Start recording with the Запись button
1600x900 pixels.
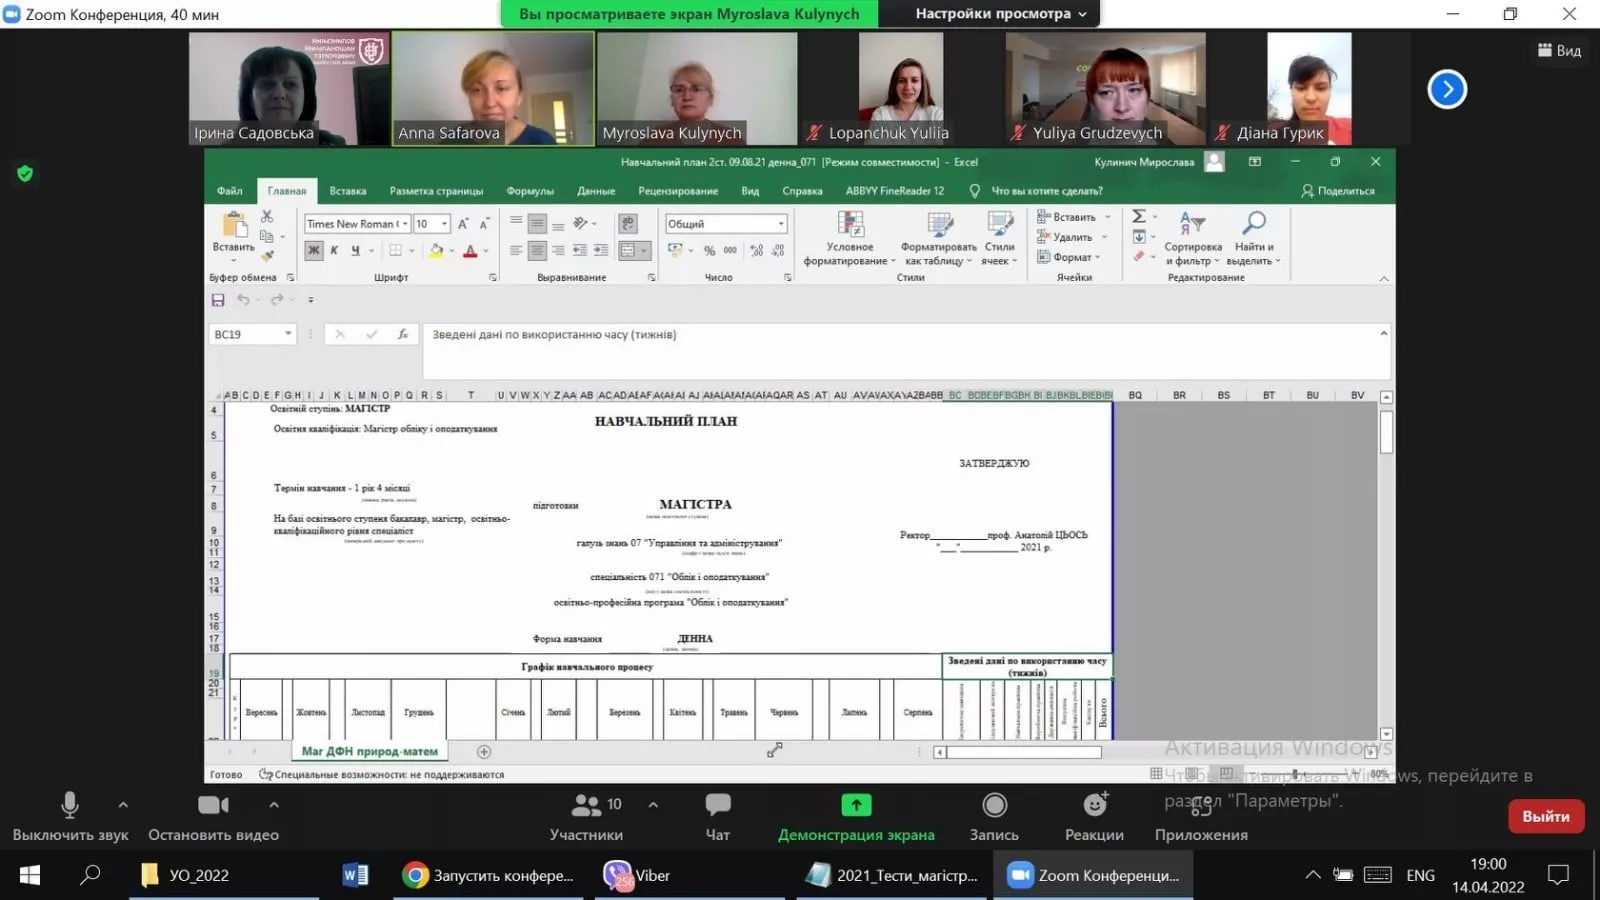tap(994, 806)
